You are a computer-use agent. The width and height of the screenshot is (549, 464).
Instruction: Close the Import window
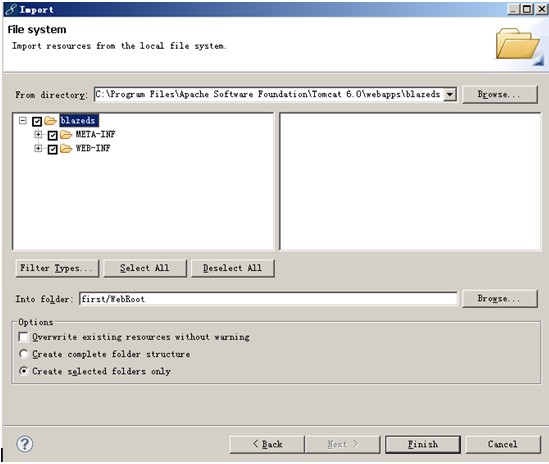click(x=541, y=9)
